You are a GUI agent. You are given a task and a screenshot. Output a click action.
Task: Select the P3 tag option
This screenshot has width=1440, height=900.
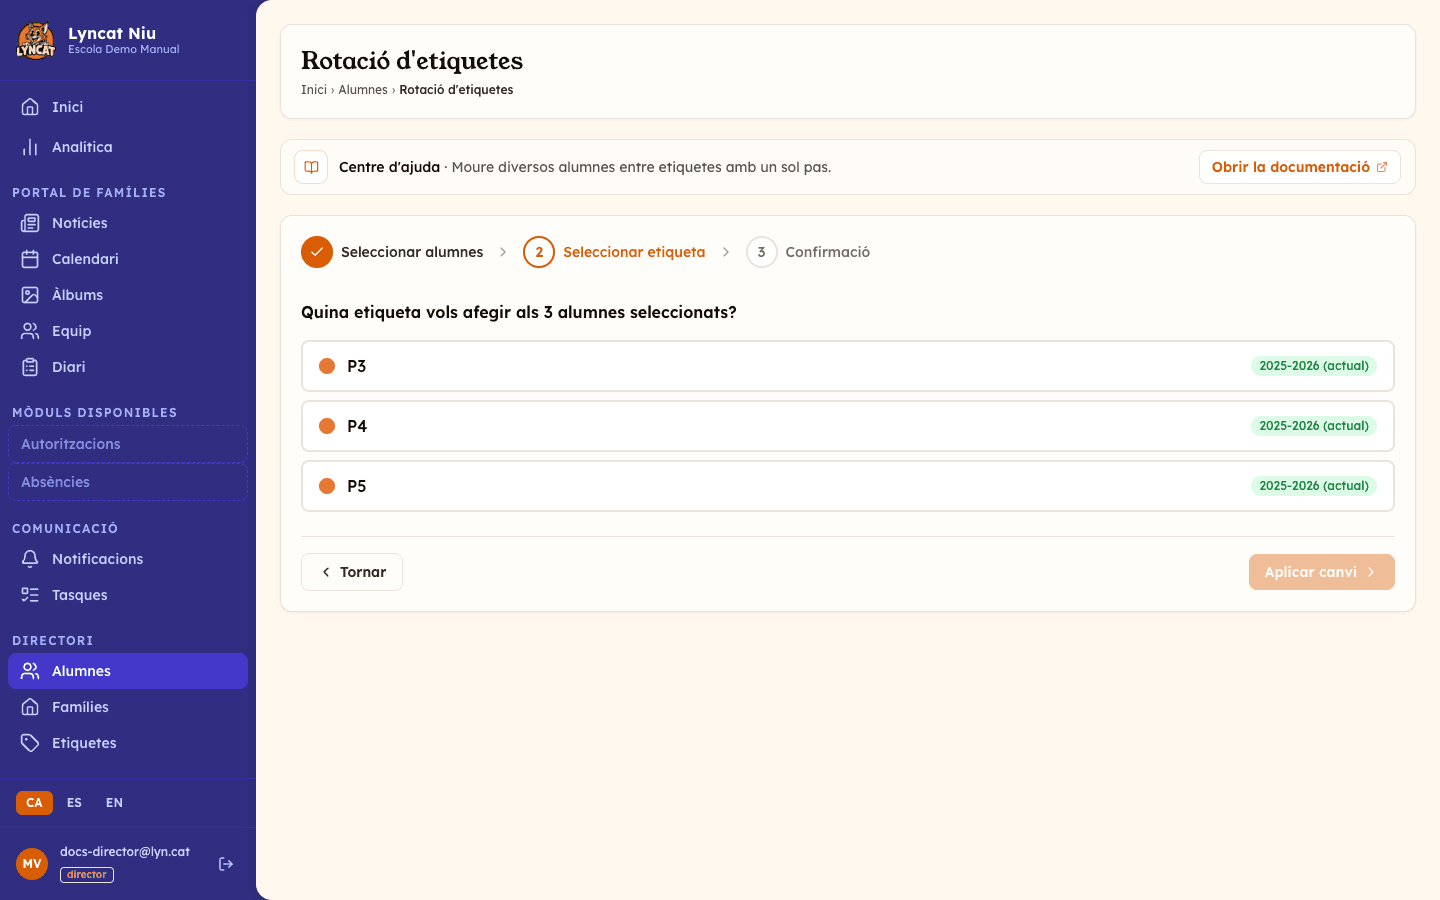tap(848, 366)
